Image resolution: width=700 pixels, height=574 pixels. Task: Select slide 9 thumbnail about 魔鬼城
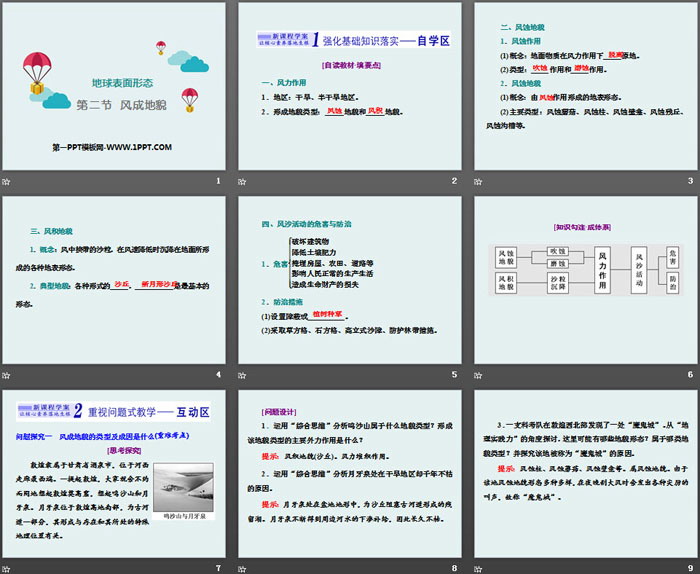click(x=586, y=474)
